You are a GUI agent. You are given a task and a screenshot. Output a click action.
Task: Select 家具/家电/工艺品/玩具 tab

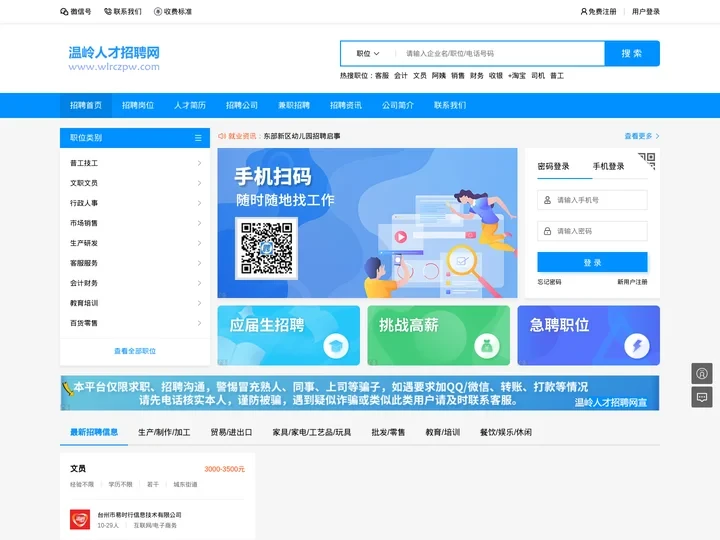[312, 432]
